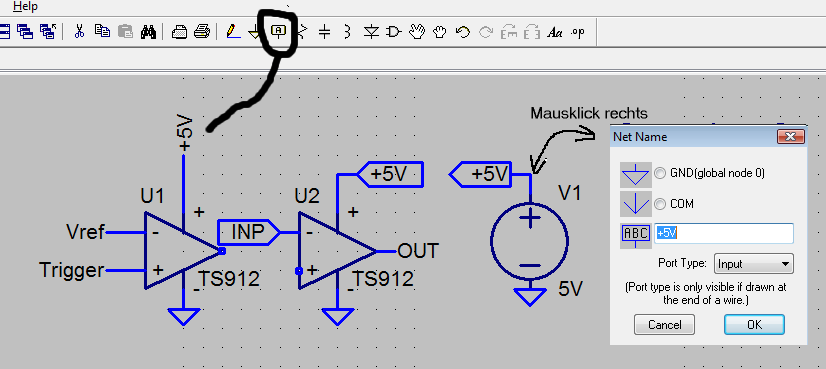Click the vertical +5V label above U1
Image resolution: width=826 pixels, height=369 pixels.
pyautogui.click(x=185, y=134)
